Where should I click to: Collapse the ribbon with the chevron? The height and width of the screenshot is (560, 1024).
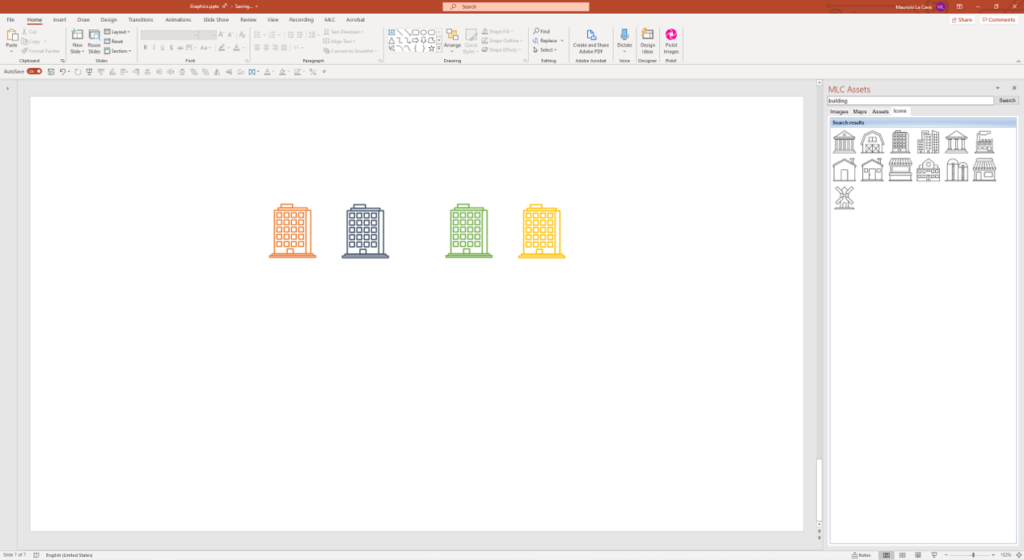[1017, 61]
